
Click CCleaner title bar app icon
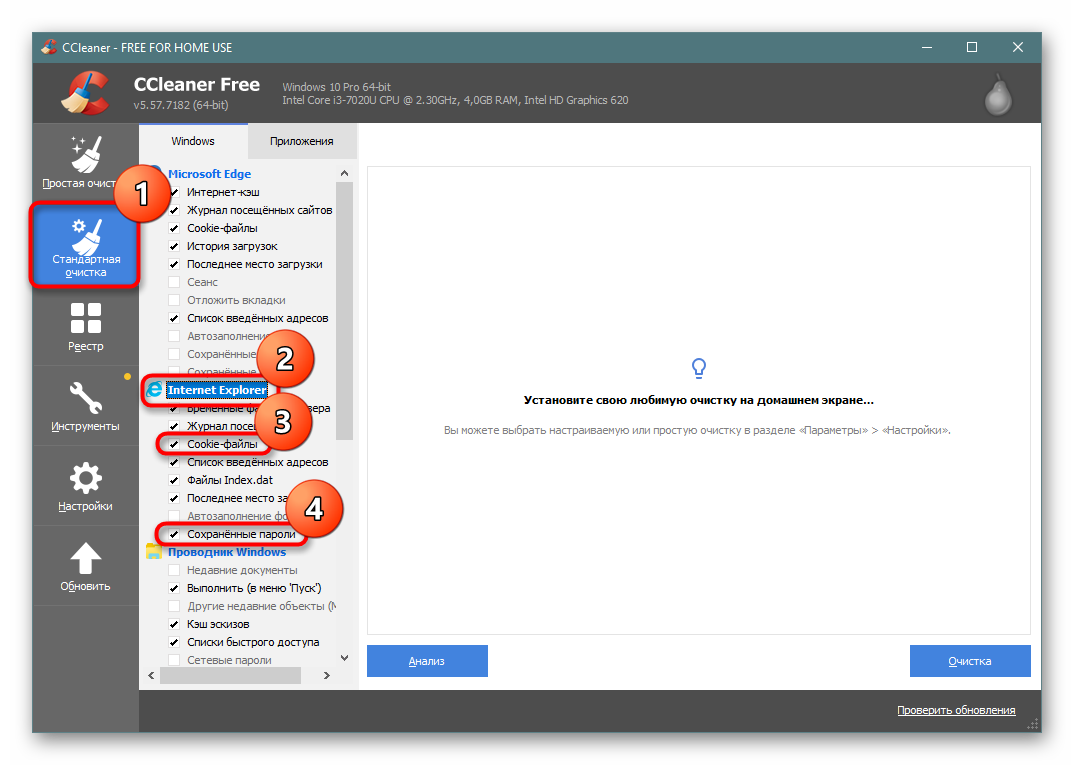pos(49,47)
